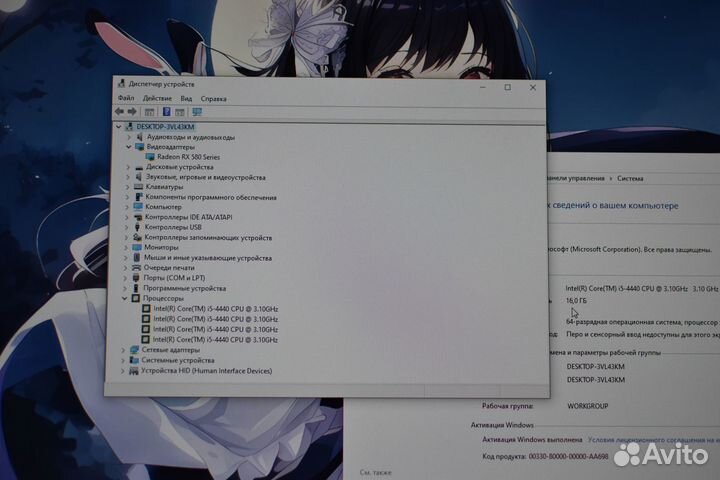Toggle console tree with toolbar icon

point(149,112)
